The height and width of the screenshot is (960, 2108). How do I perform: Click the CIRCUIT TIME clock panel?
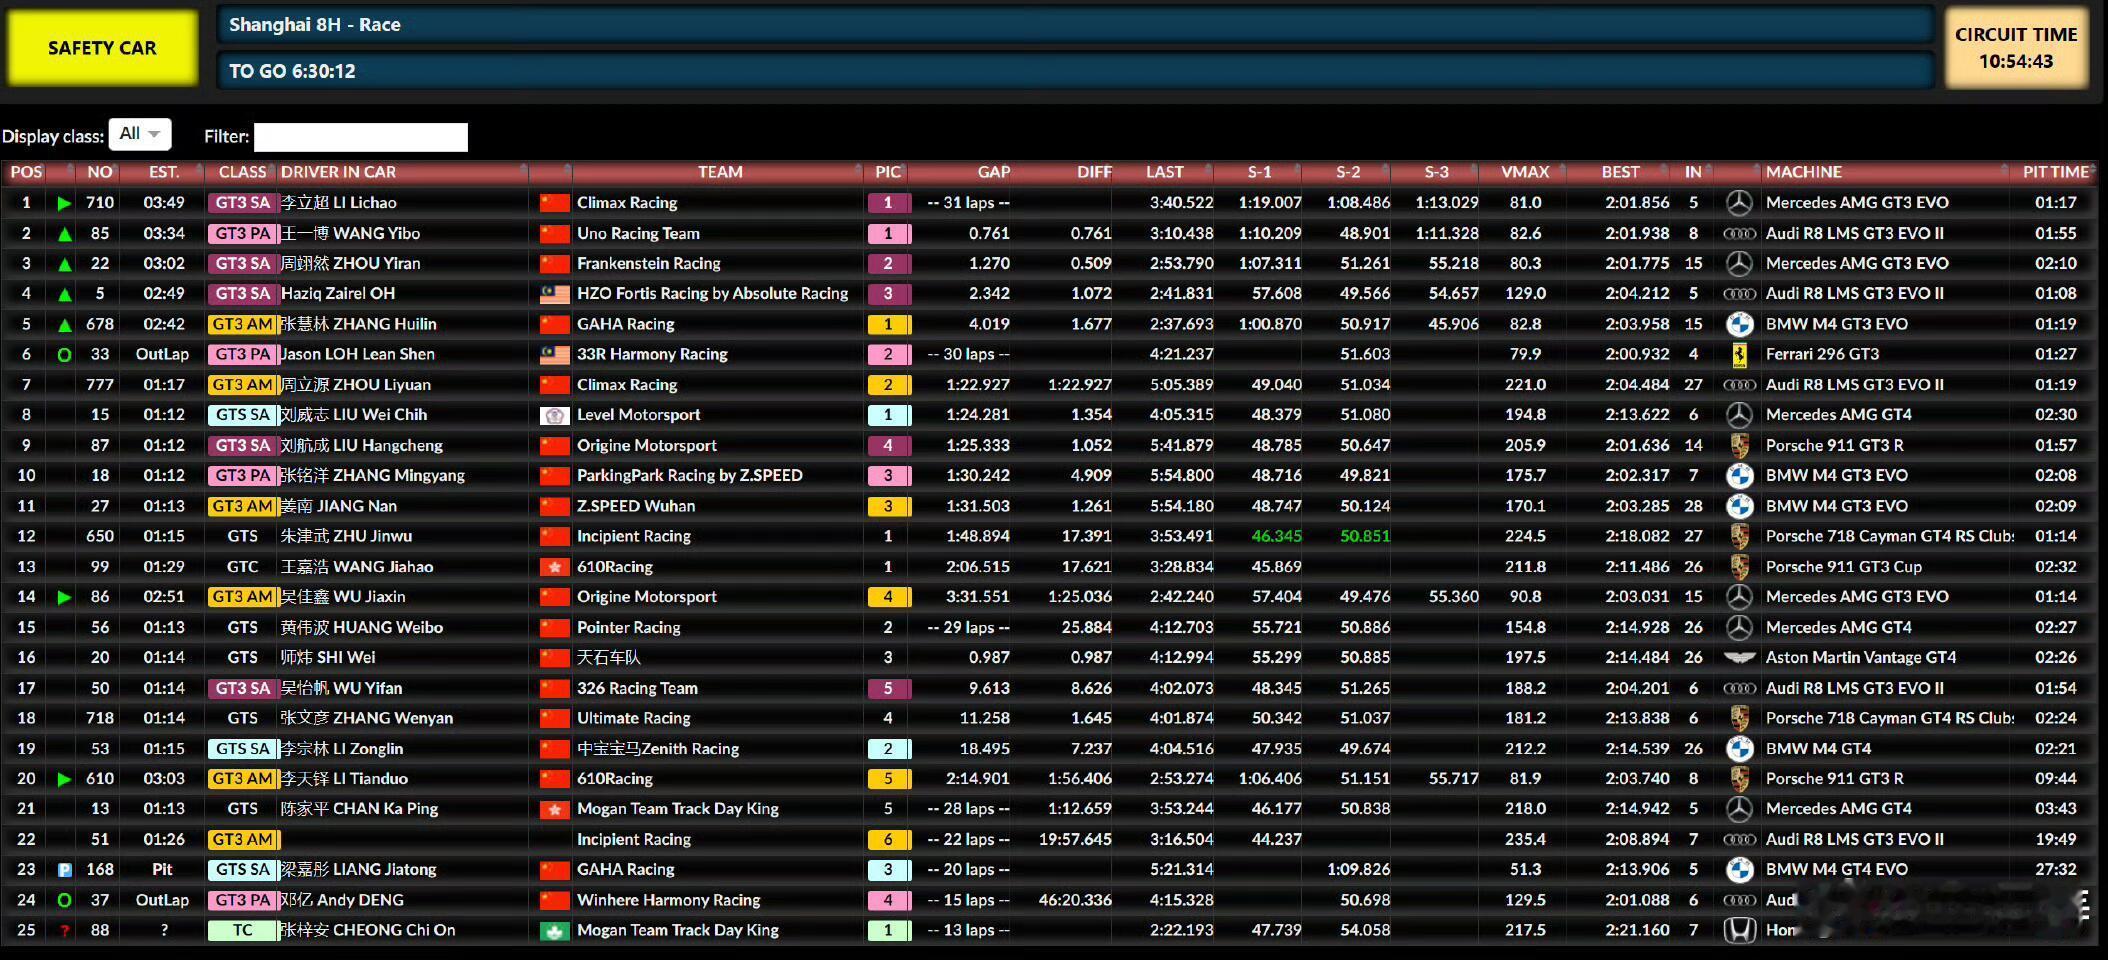2016,48
